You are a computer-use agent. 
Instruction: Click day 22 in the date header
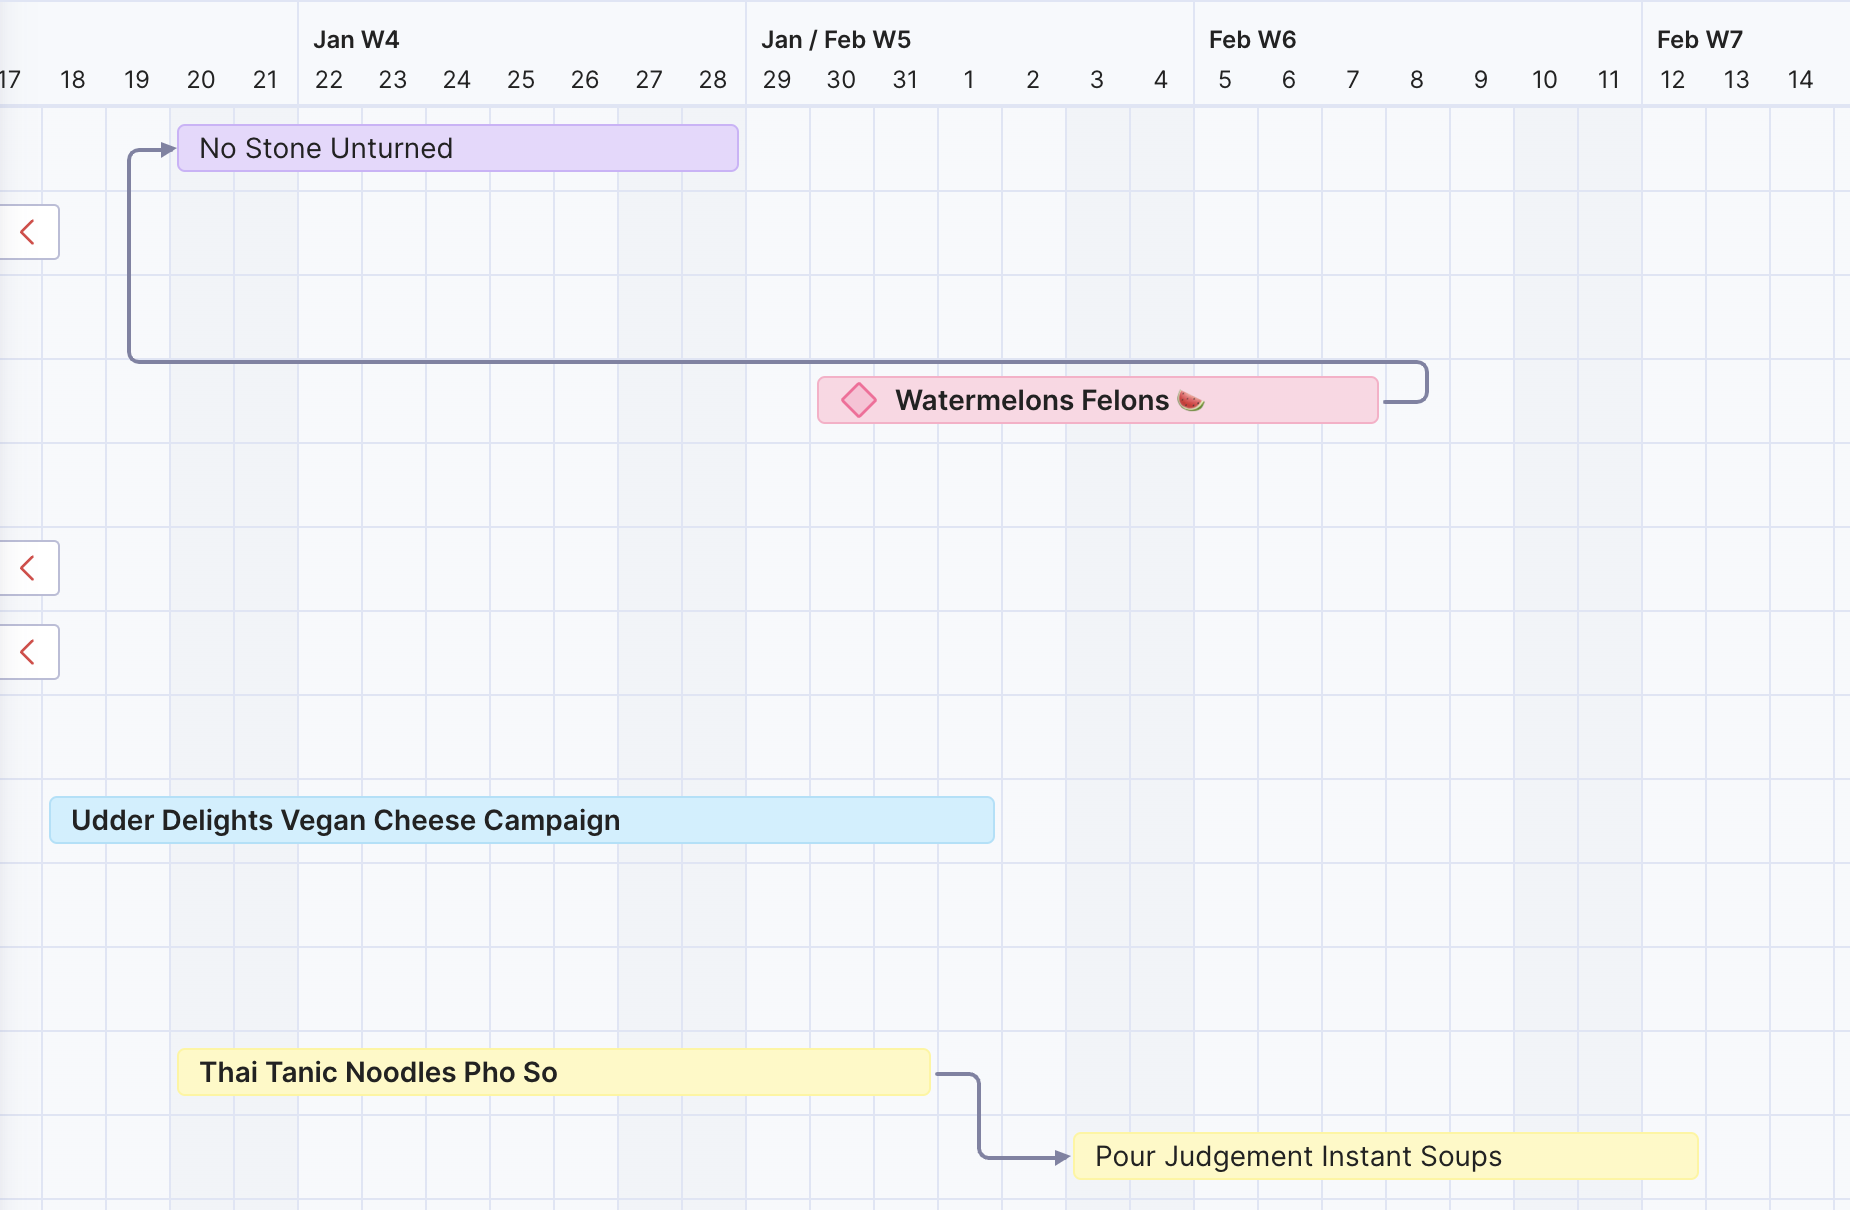pyautogui.click(x=329, y=80)
